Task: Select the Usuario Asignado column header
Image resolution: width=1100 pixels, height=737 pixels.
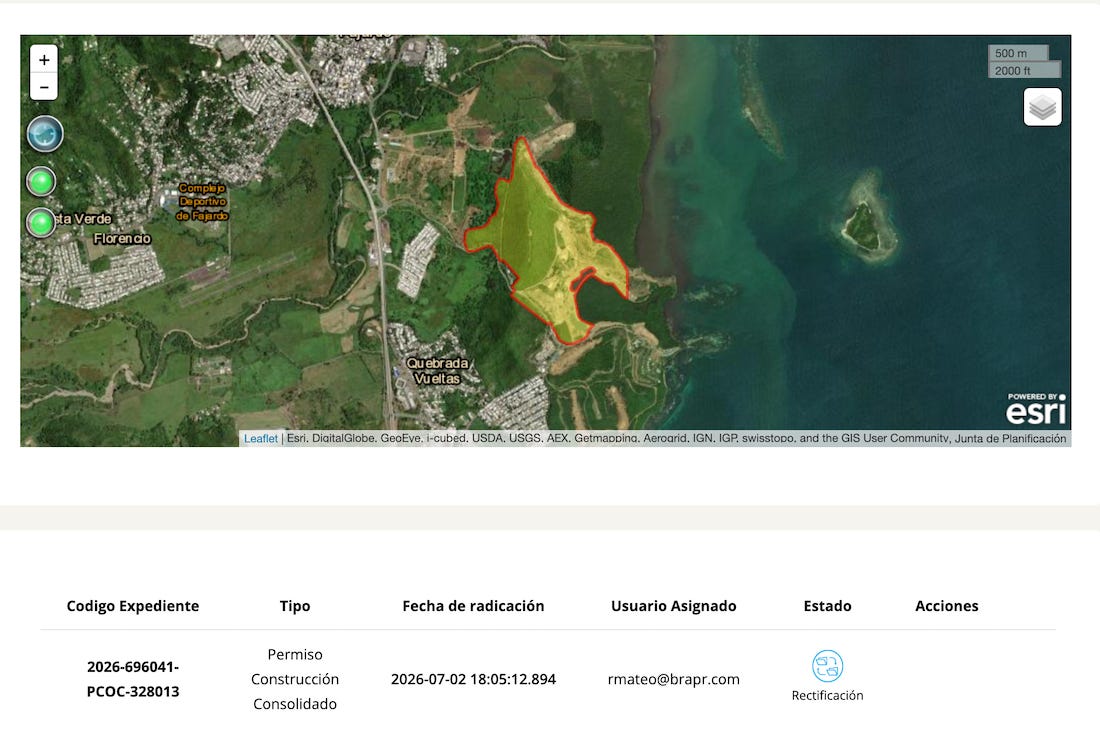Action: (673, 606)
